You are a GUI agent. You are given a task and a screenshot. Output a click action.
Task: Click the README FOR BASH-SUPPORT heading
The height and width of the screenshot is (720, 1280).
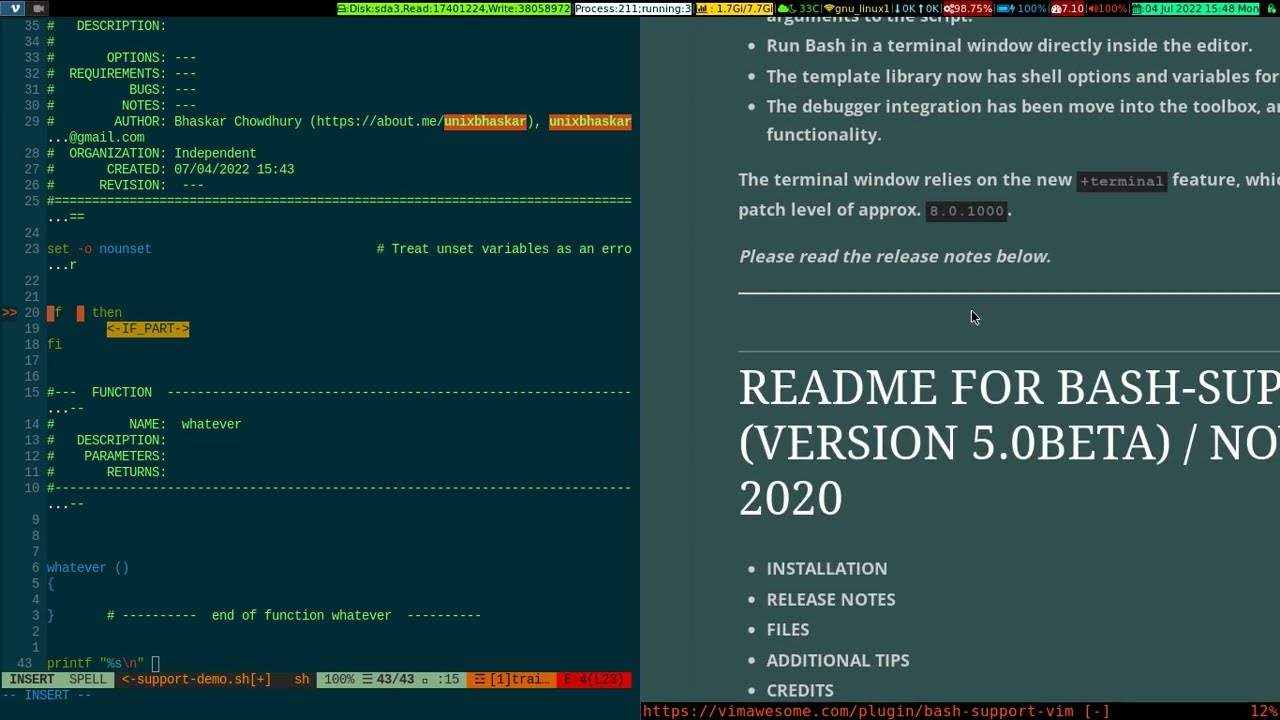(1008, 443)
